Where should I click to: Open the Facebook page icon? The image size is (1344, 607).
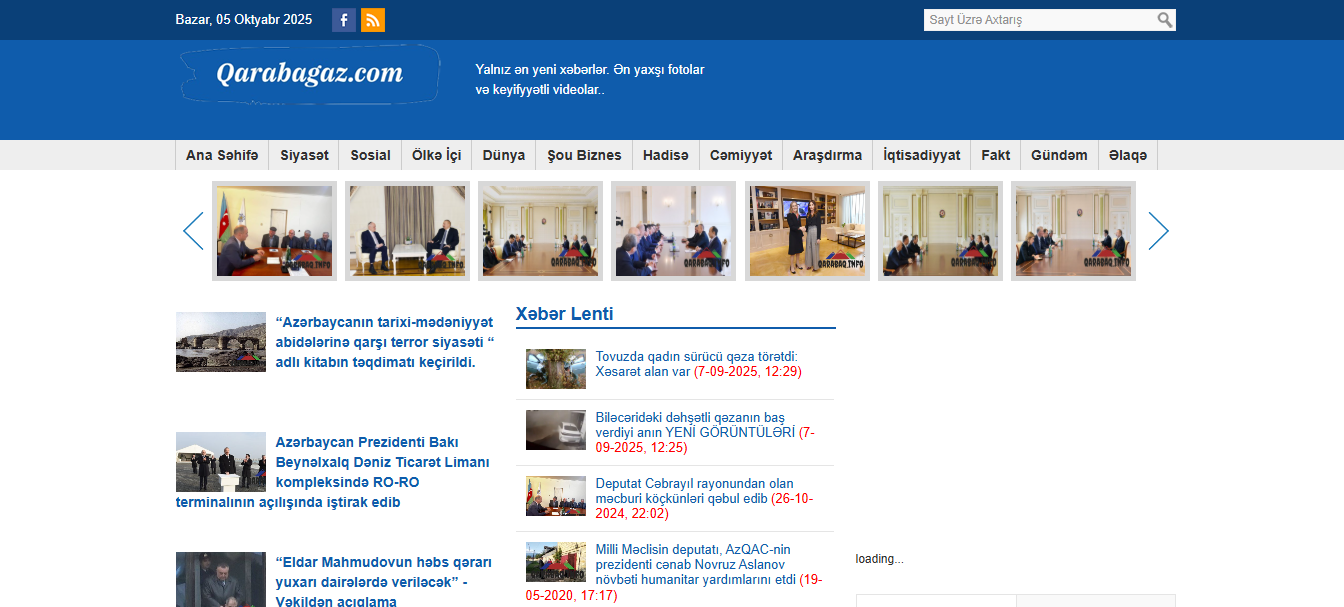click(343, 20)
